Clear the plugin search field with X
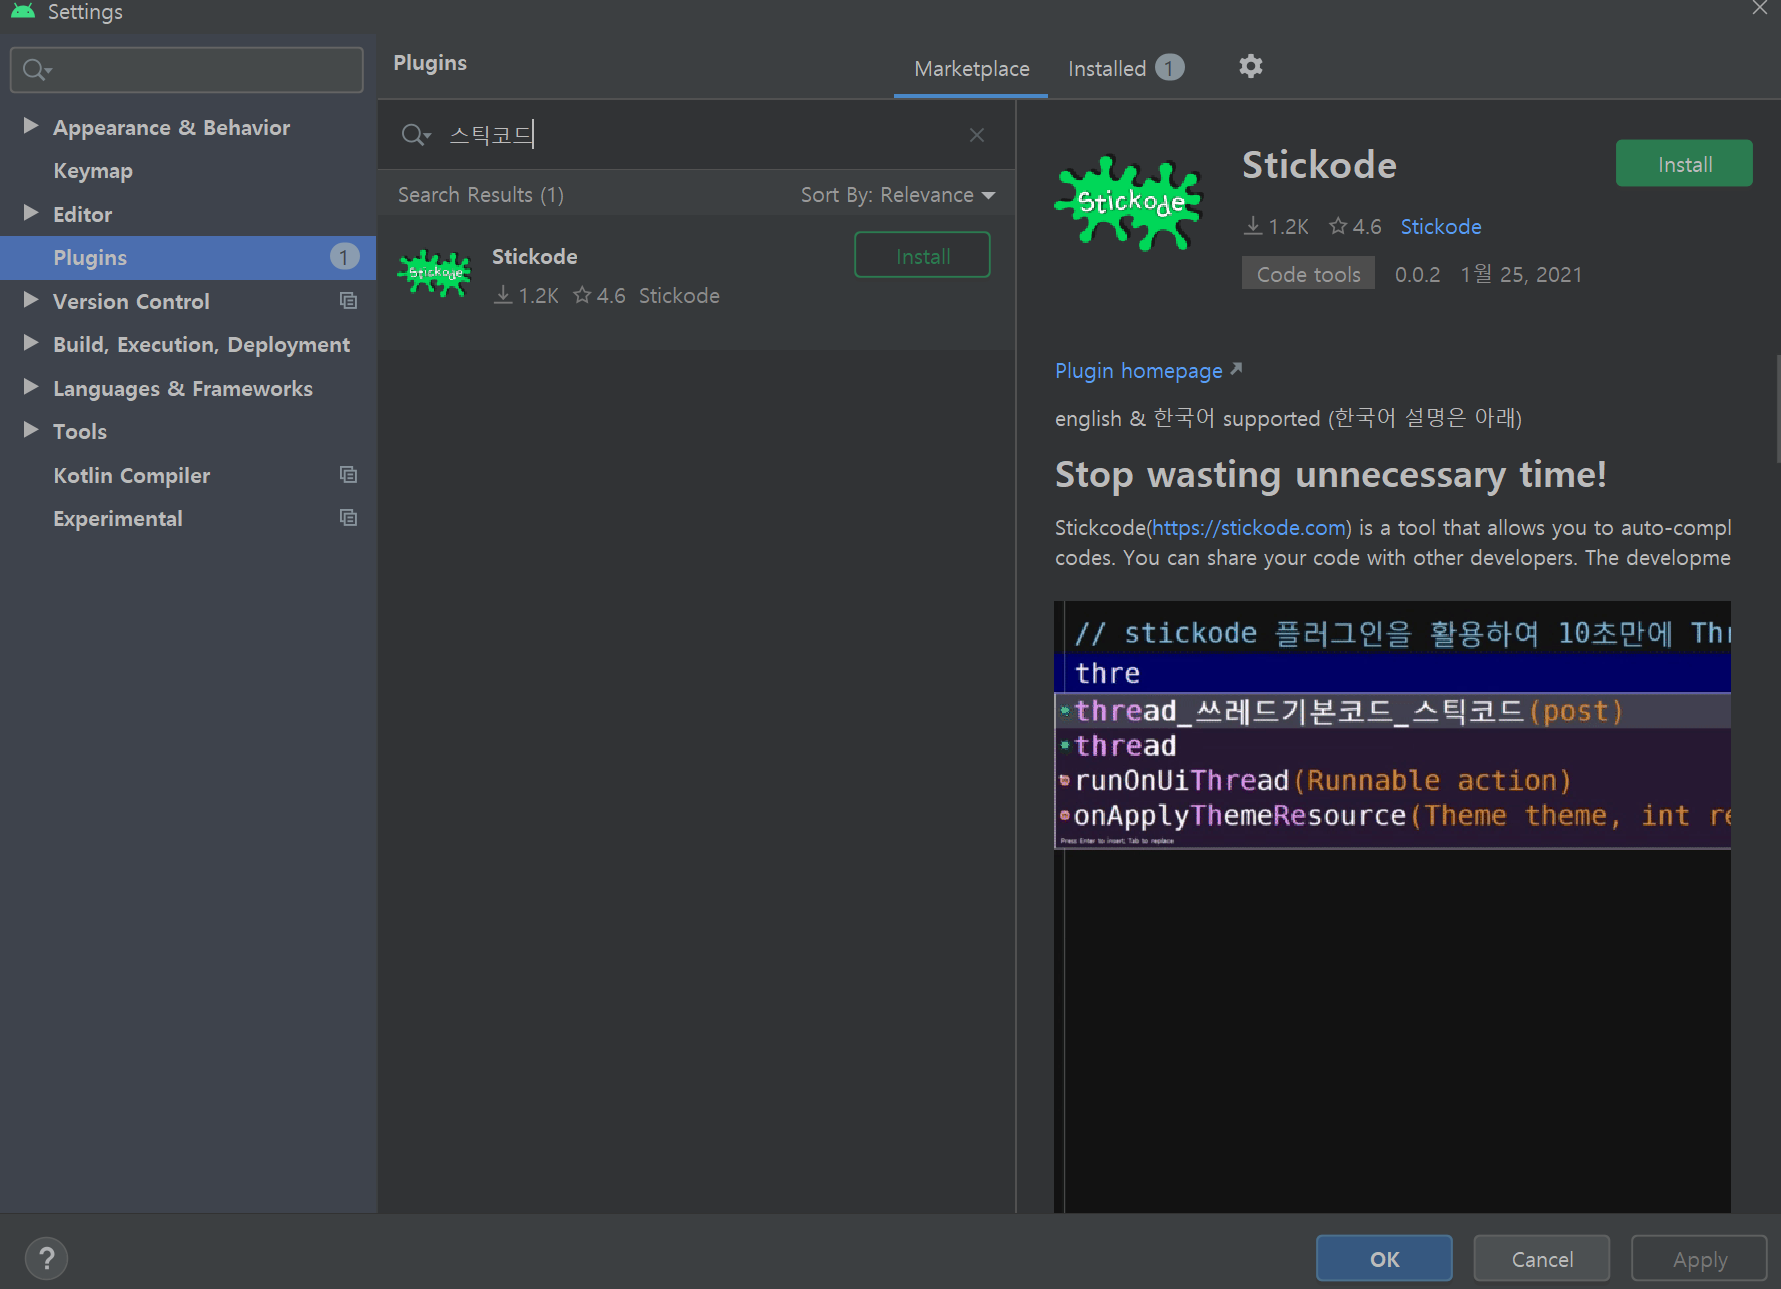The height and width of the screenshot is (1289, 1781). click(x=977, y=135)
